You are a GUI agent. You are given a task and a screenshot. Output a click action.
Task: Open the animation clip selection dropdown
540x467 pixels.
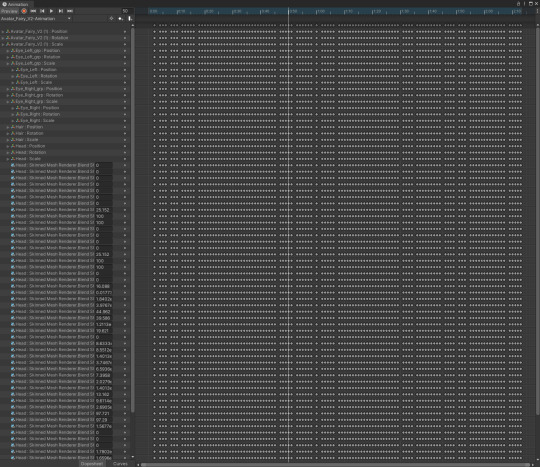click(36, 19)
